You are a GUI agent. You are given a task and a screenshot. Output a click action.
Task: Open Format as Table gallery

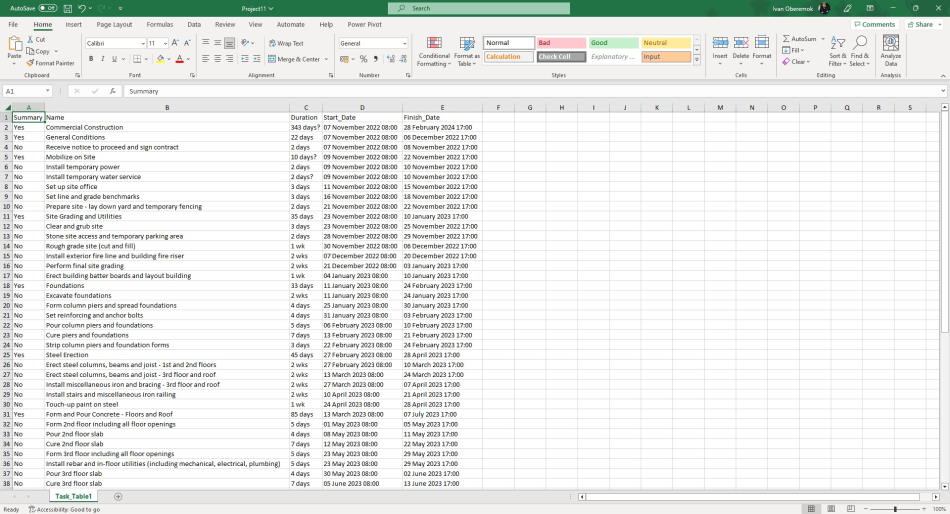point(467,52)
